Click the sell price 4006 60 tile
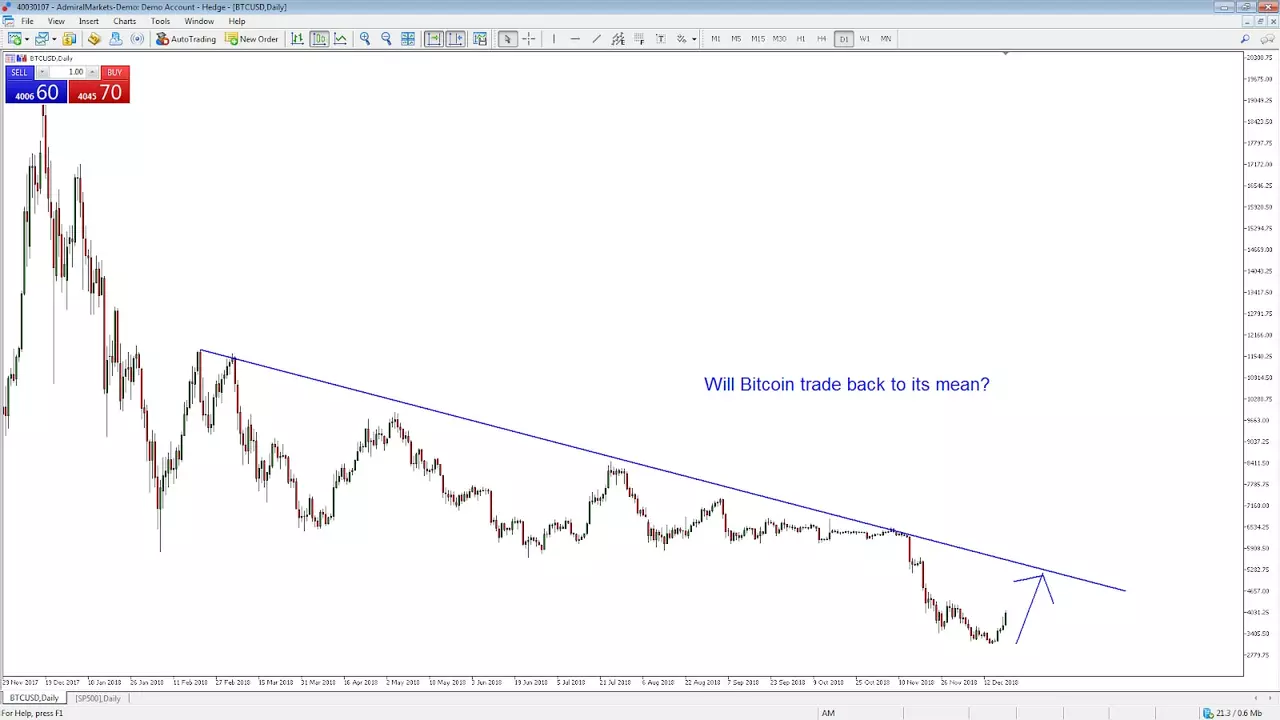 pyautogui.click(x=36, y=92)
